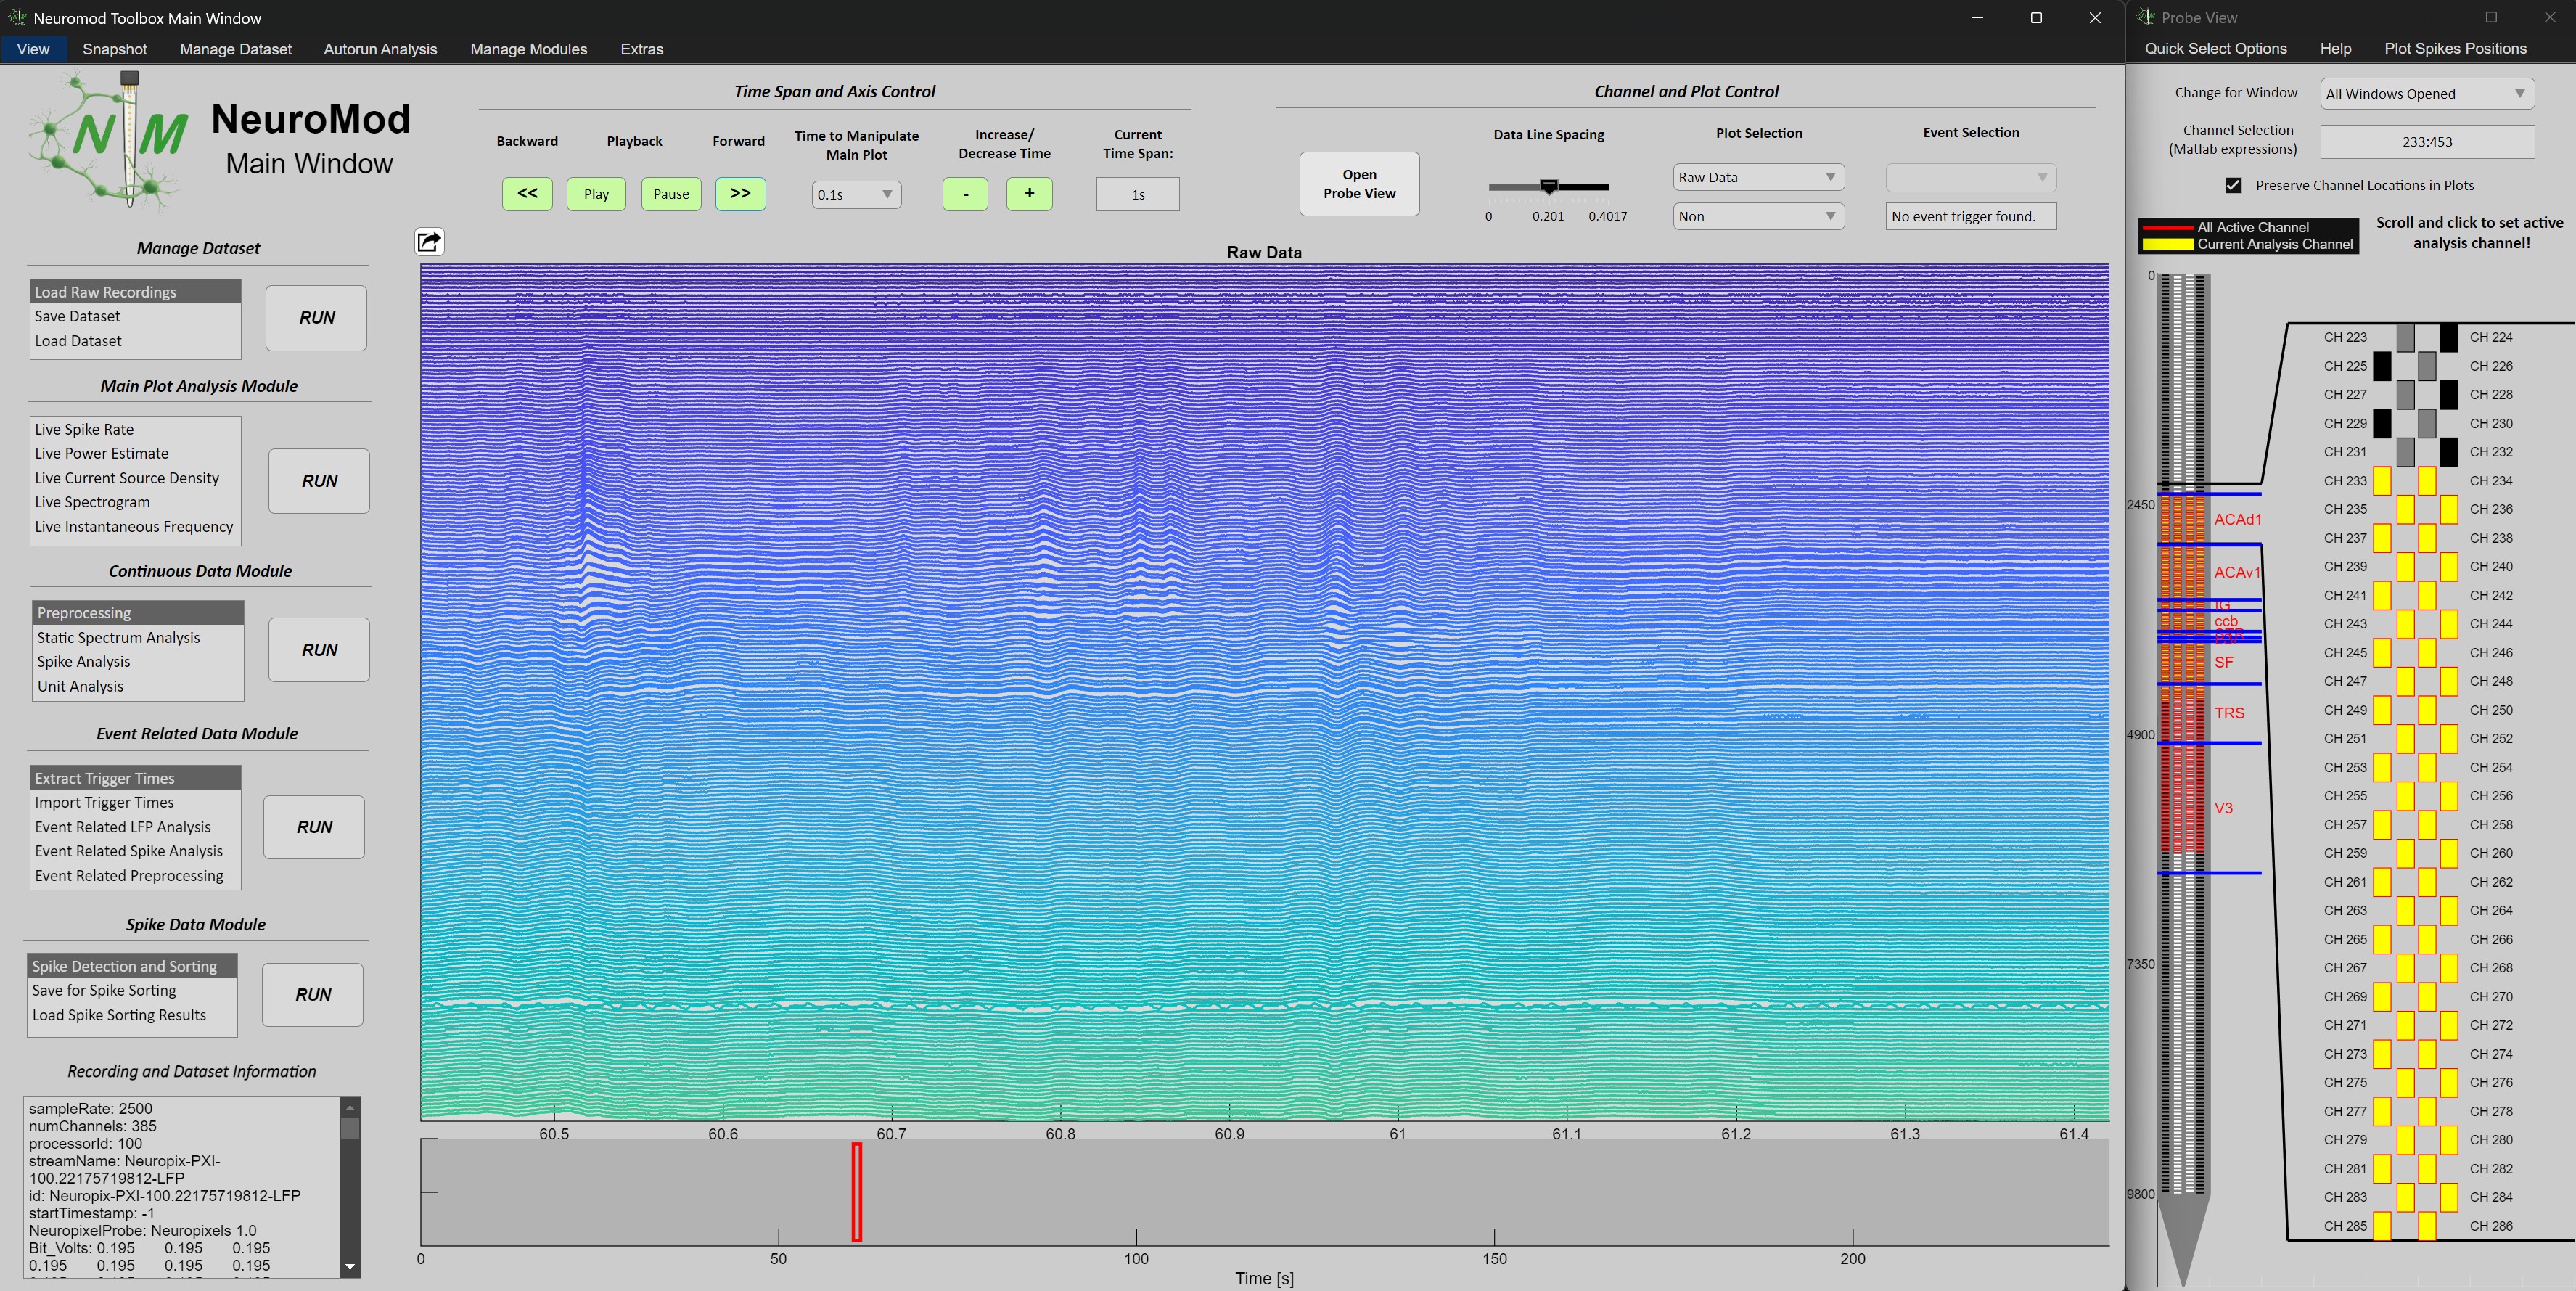The height and width of the screenshot is (1291, 2576).
Task: Select channel CH 224 black square
Action: [2449, 337]
